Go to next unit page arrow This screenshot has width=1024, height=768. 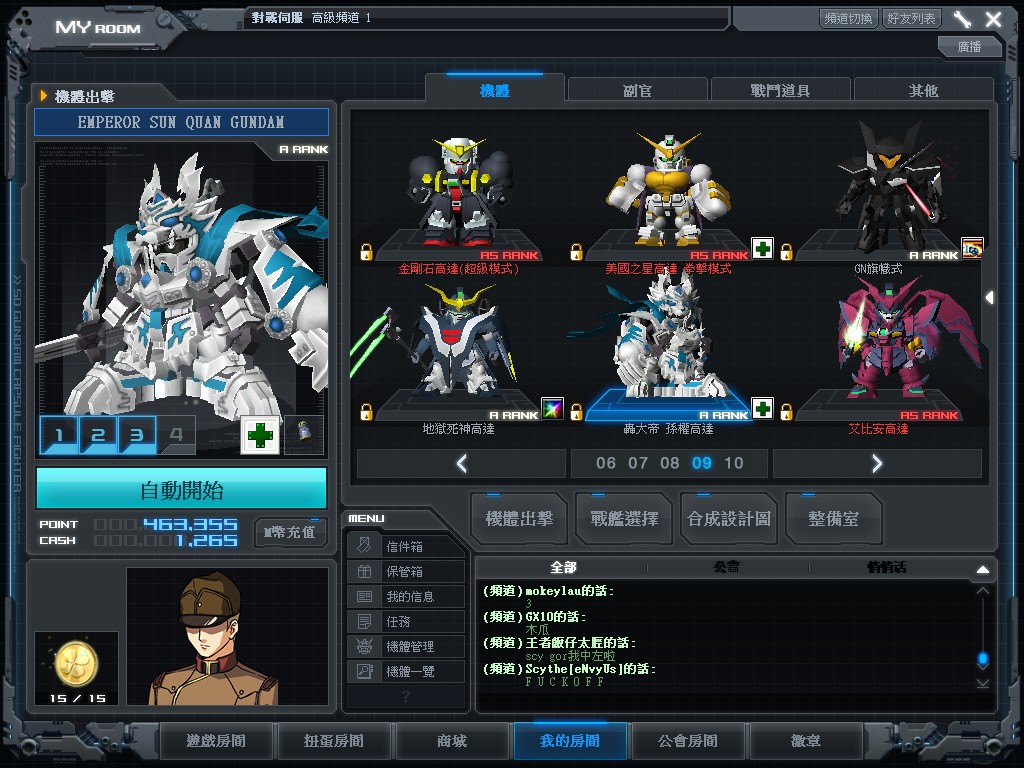[877, 463]
